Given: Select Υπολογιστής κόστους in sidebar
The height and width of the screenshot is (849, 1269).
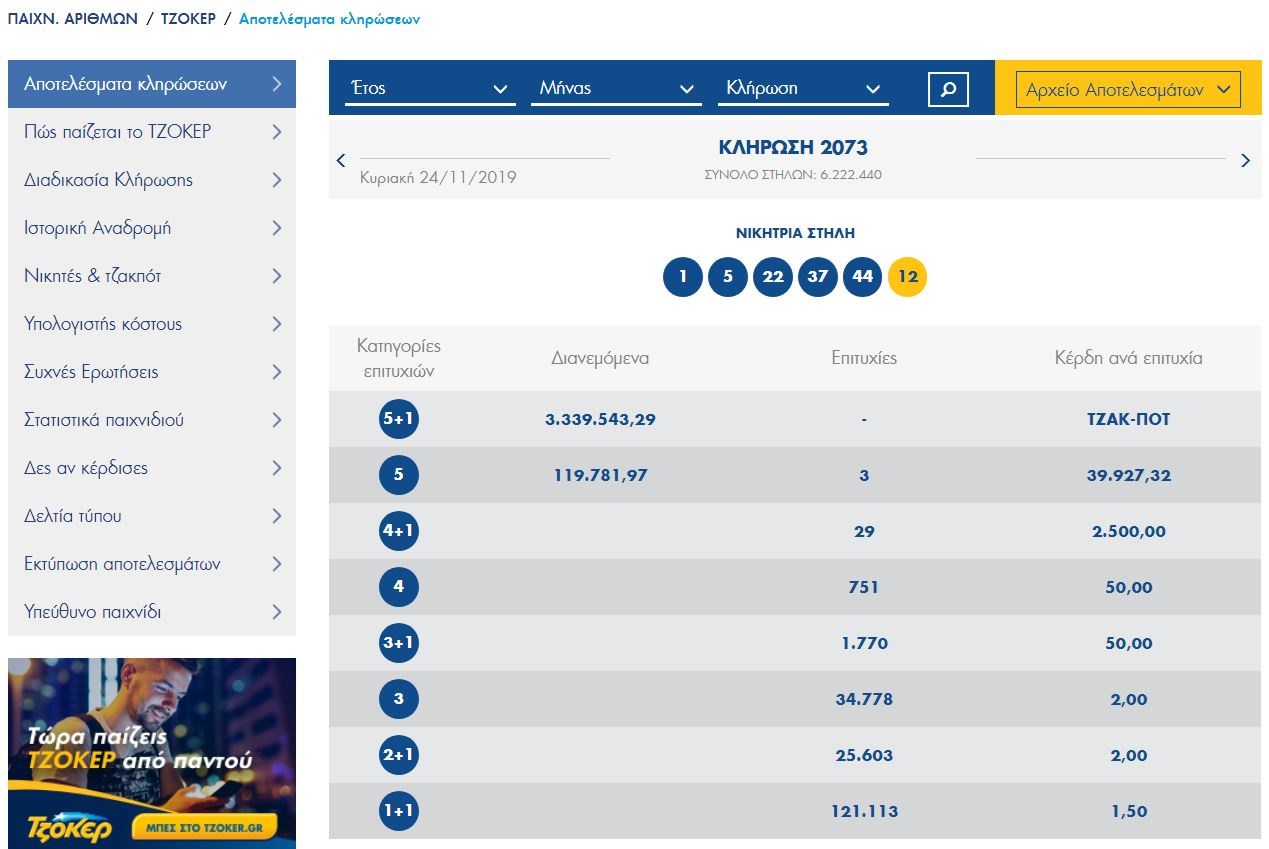Looking at the screenshot, I should point(152,324).
